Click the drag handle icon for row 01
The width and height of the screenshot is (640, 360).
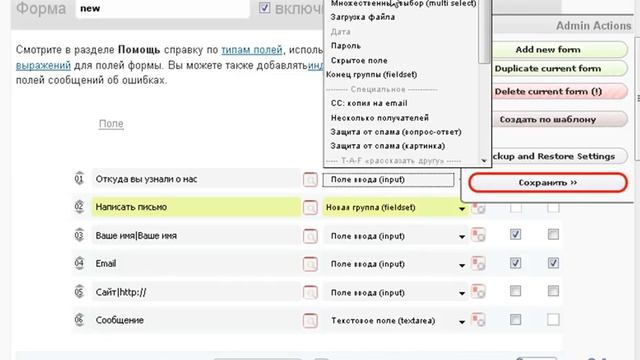pos(79,179)
